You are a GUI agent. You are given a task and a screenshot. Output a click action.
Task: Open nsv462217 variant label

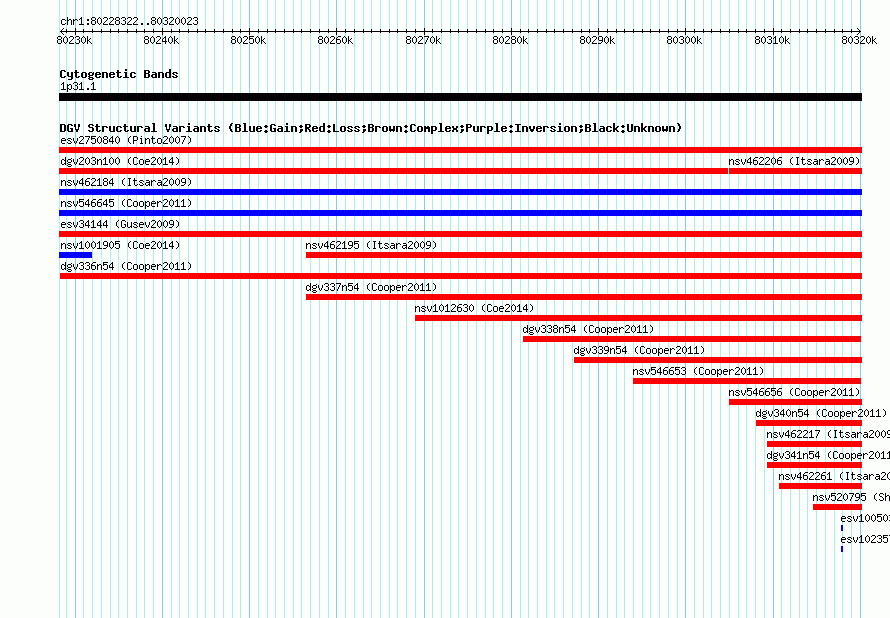click(828, 434)
